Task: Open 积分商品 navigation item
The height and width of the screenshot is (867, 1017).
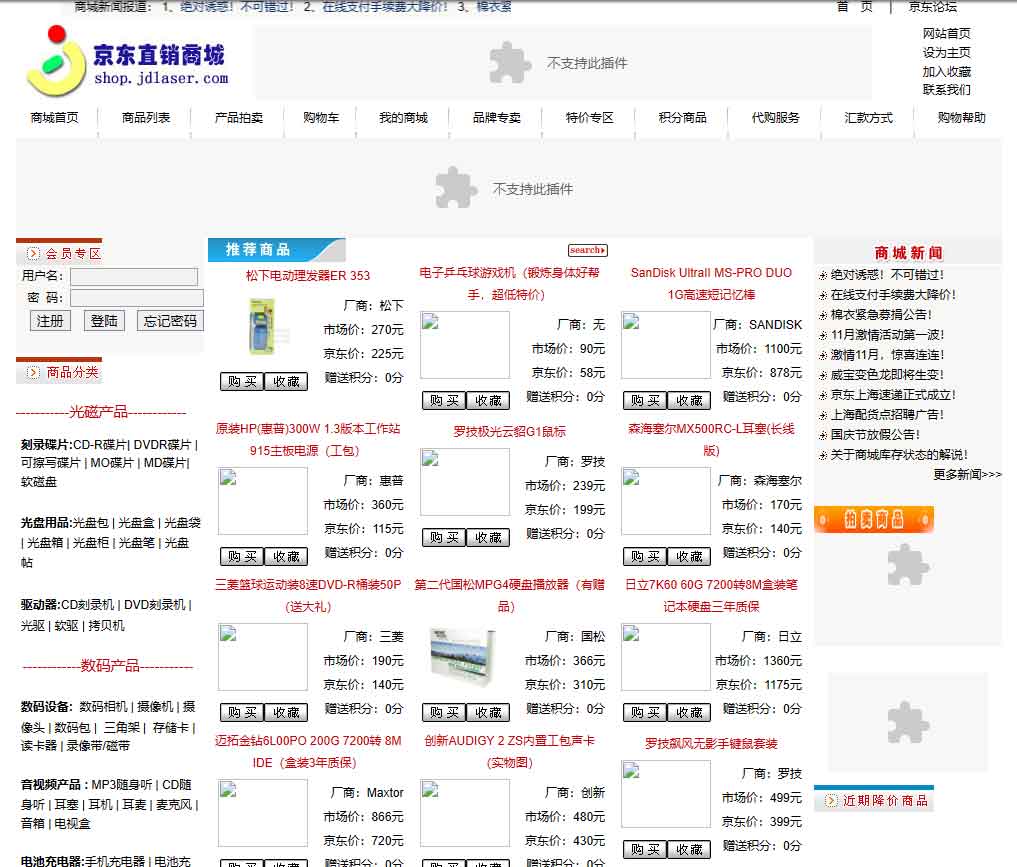Action: pyautogui.click(x=682, y=118)
